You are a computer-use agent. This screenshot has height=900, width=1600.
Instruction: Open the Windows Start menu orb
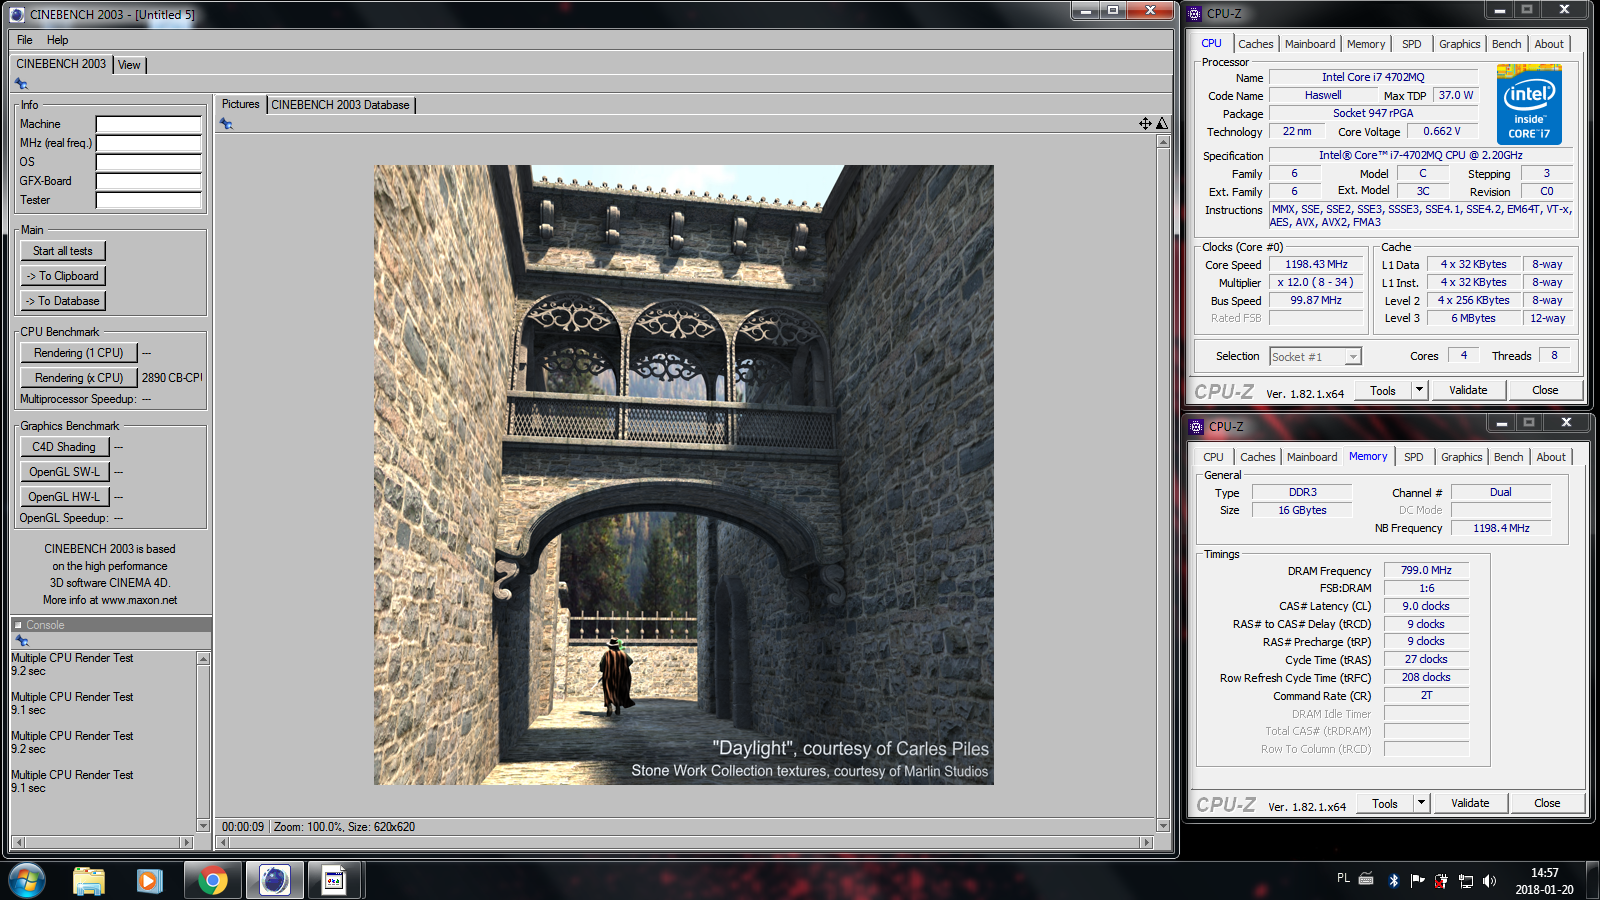coord(27,880)
